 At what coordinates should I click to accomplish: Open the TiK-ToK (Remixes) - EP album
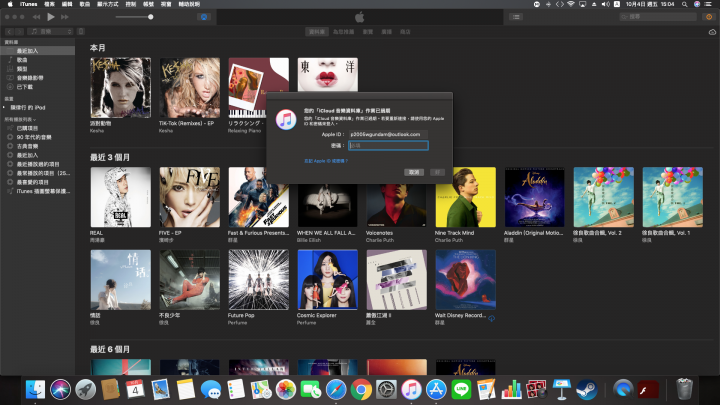pyautogui.click(x=190, y=88)
